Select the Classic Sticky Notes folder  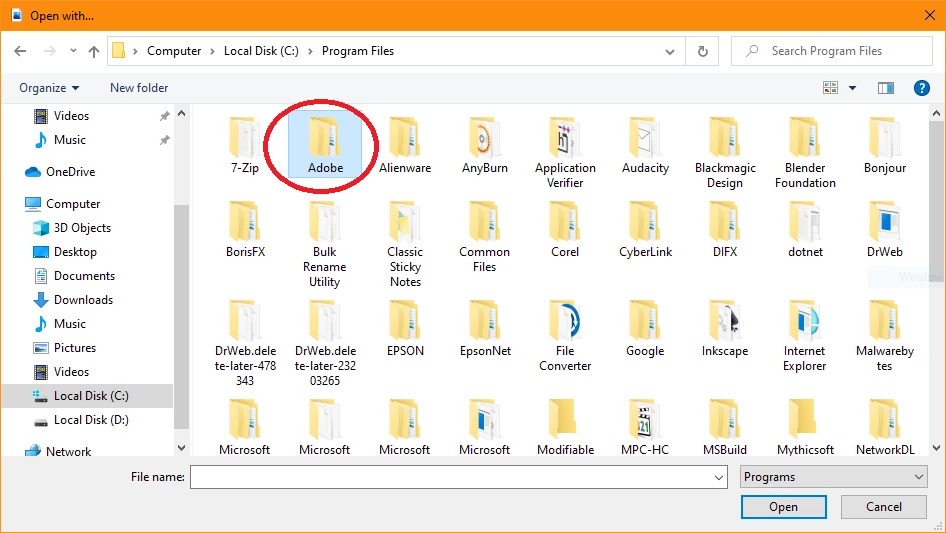click(x=405, y=244)
